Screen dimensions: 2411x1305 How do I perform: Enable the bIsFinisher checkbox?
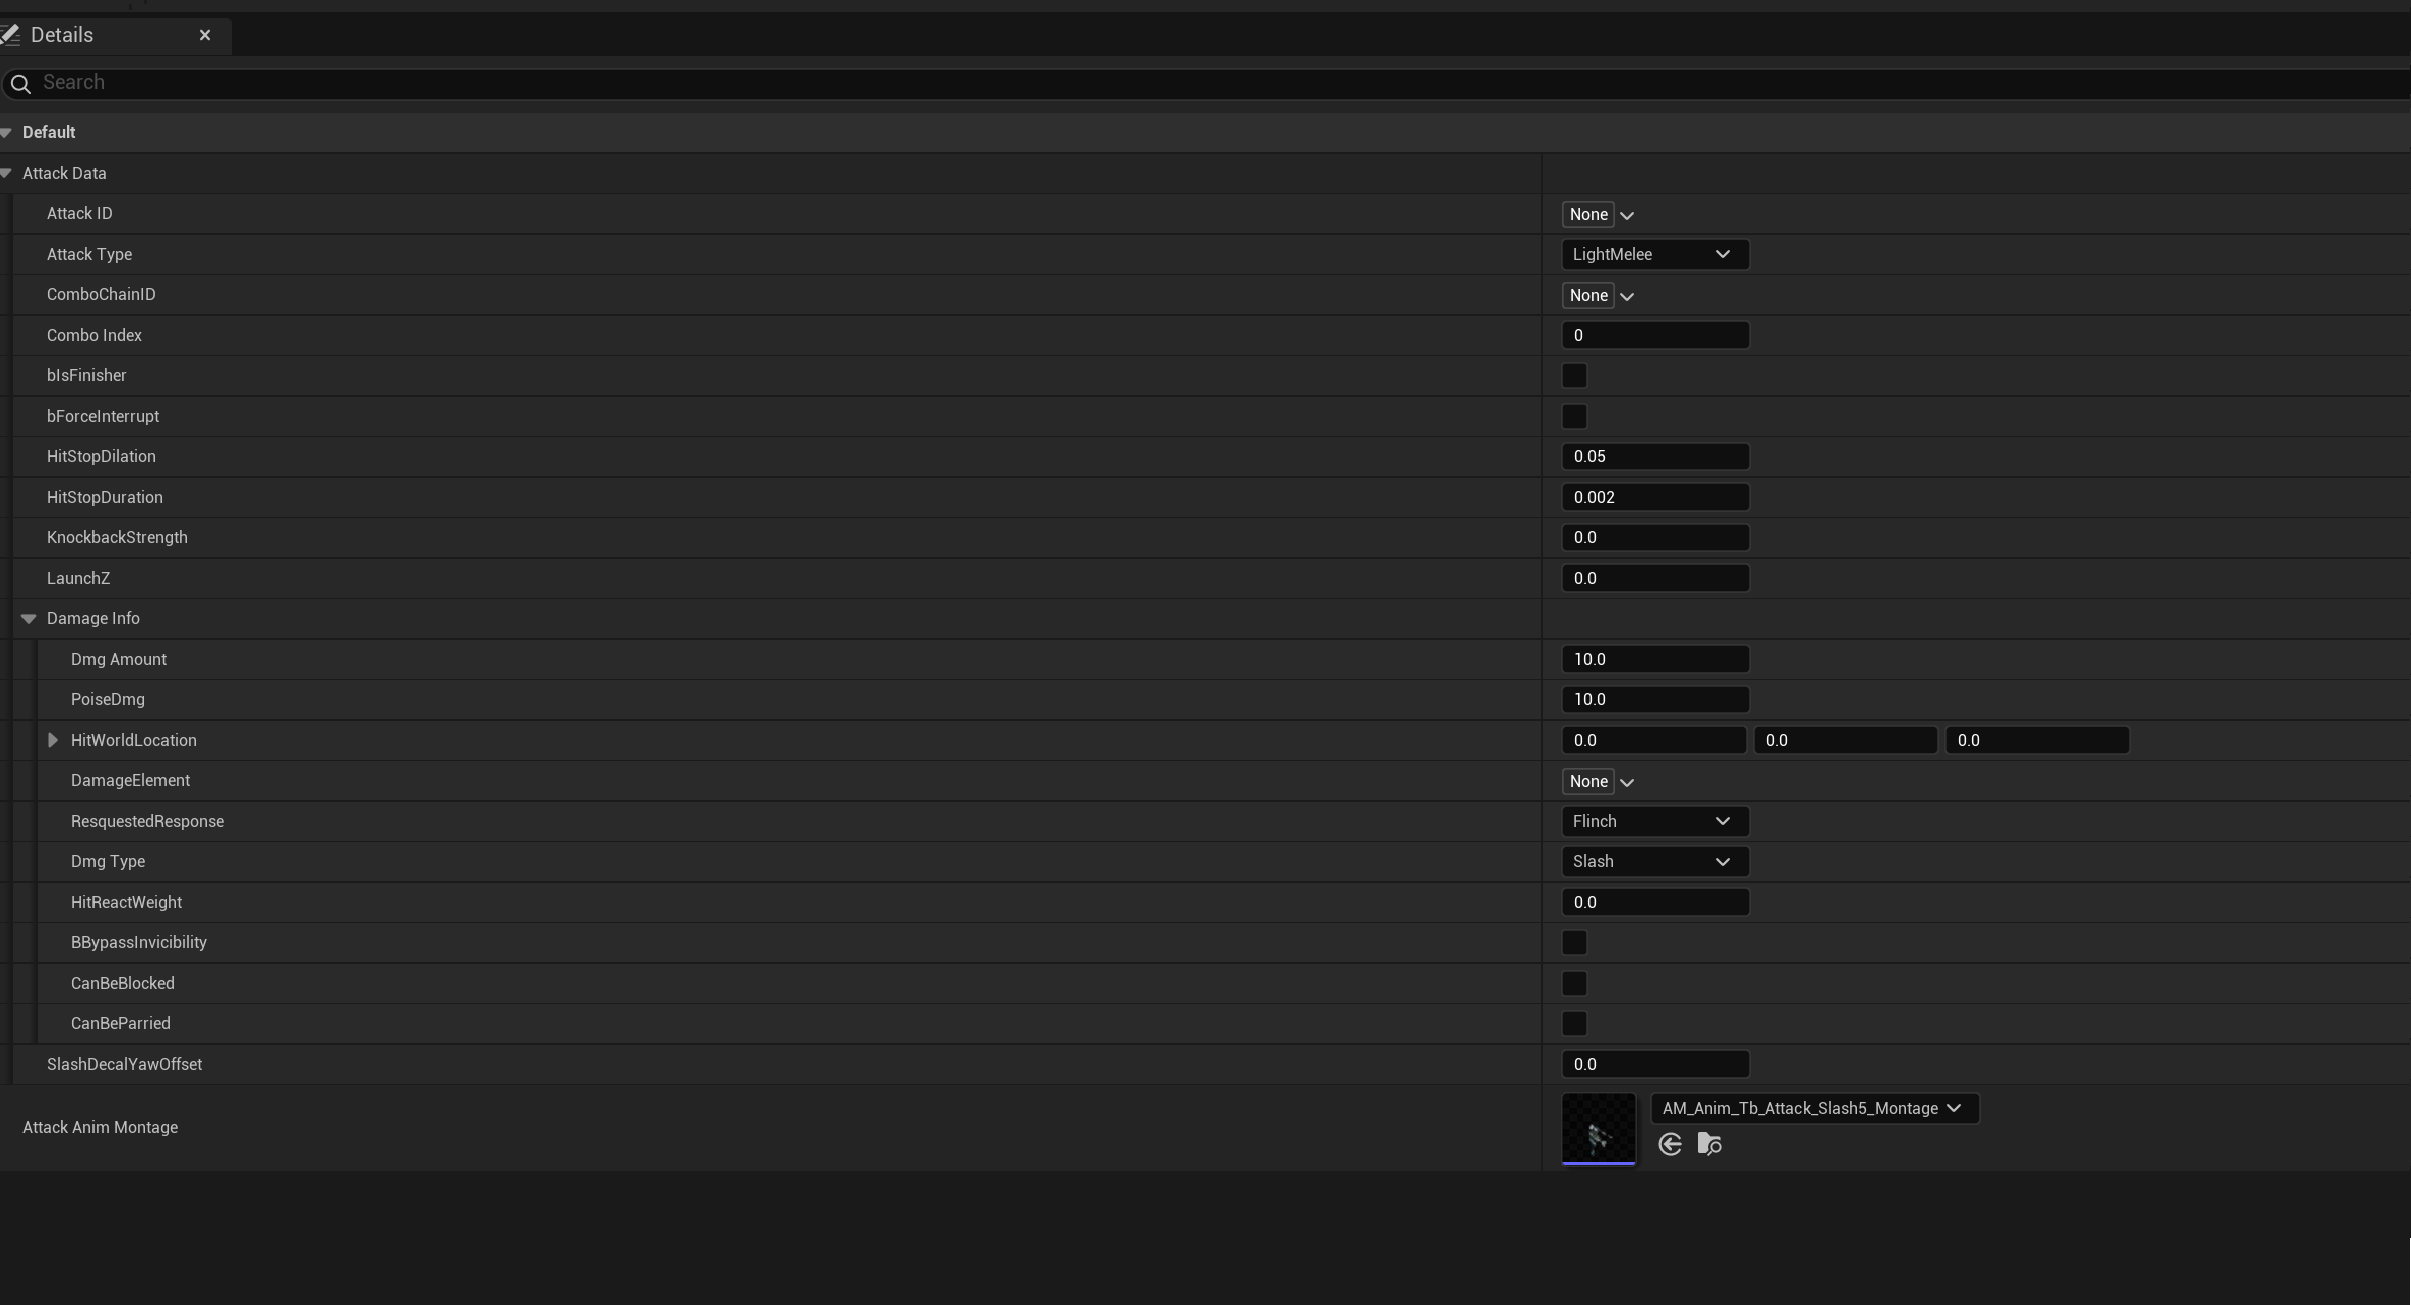pos(1572,375)
